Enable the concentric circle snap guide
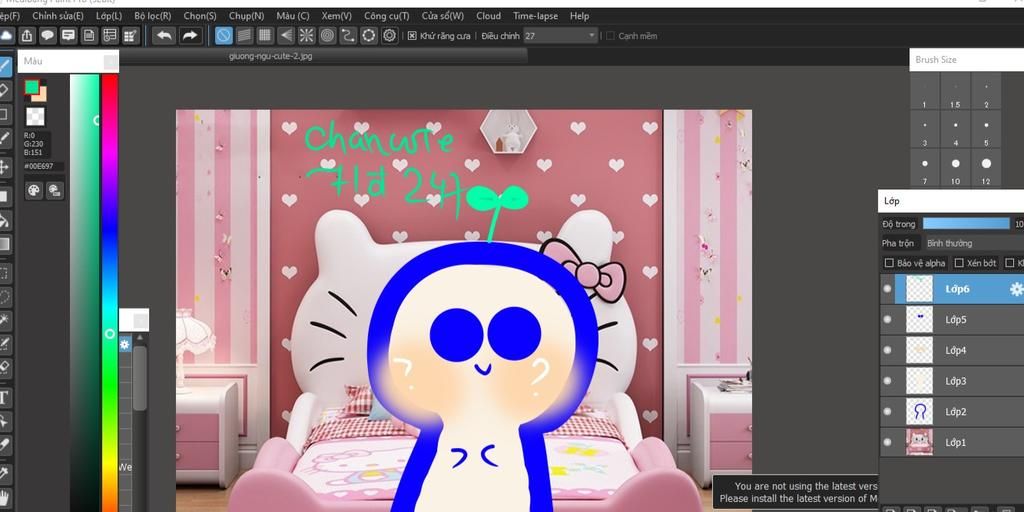 [327, 35]
